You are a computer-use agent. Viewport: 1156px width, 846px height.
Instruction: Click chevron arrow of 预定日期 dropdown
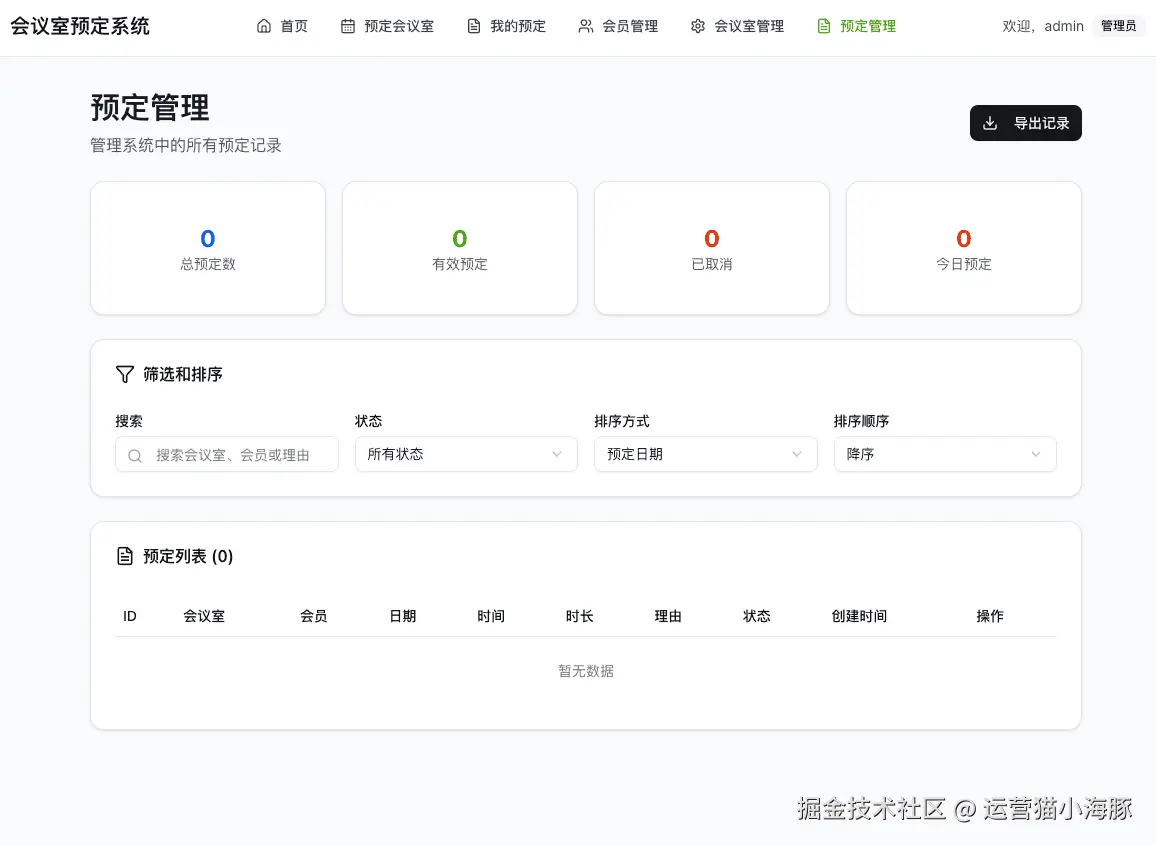click(796, 454)
